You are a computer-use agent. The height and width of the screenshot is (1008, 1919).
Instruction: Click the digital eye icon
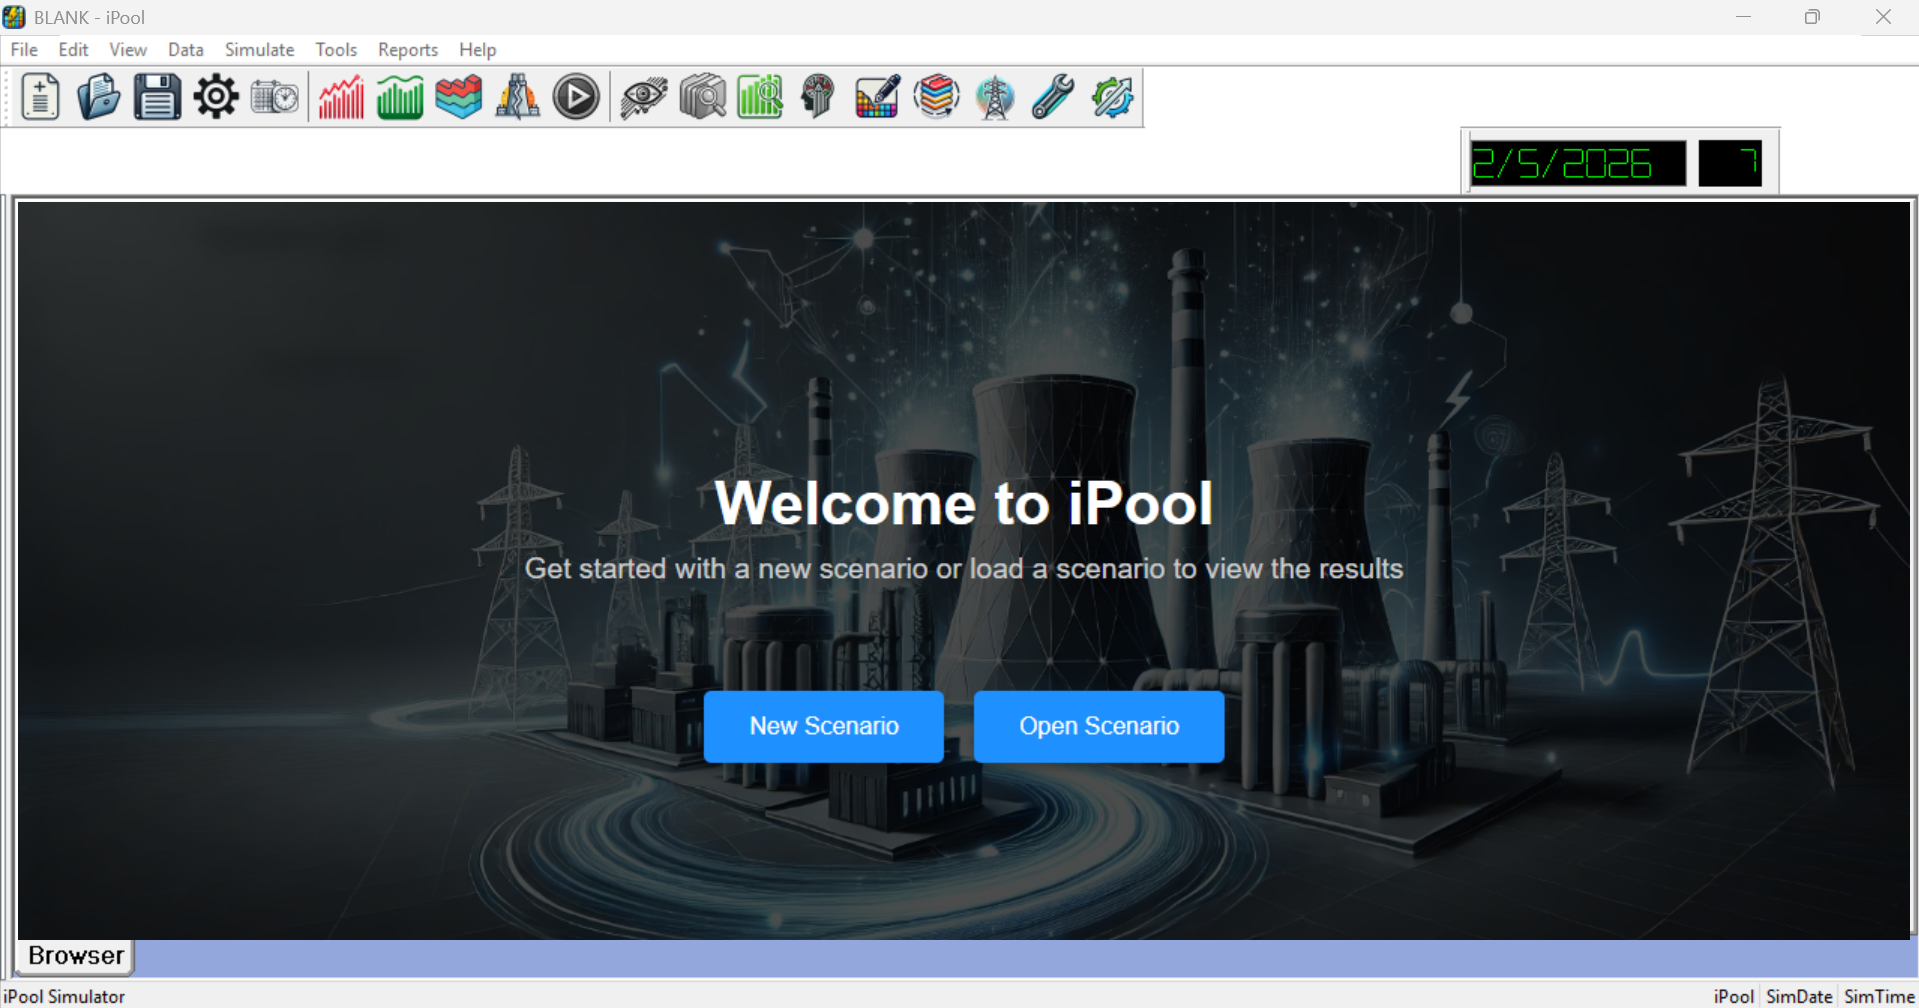(643, 98)
